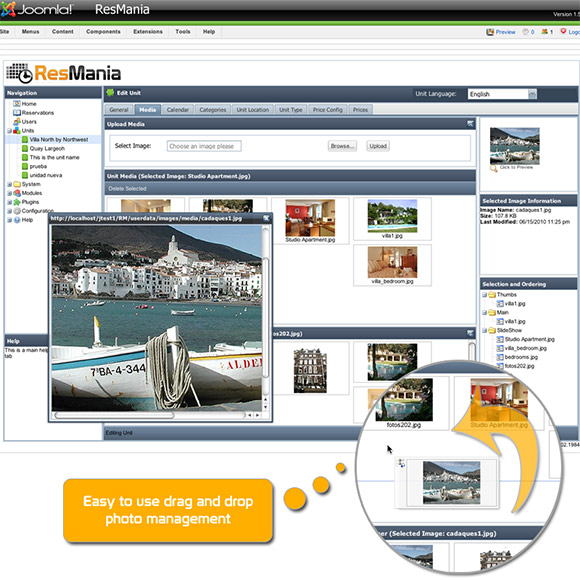The image size is (580, 580).
Task: Select 'This is the unit name' unit
Action: [54, 157]
